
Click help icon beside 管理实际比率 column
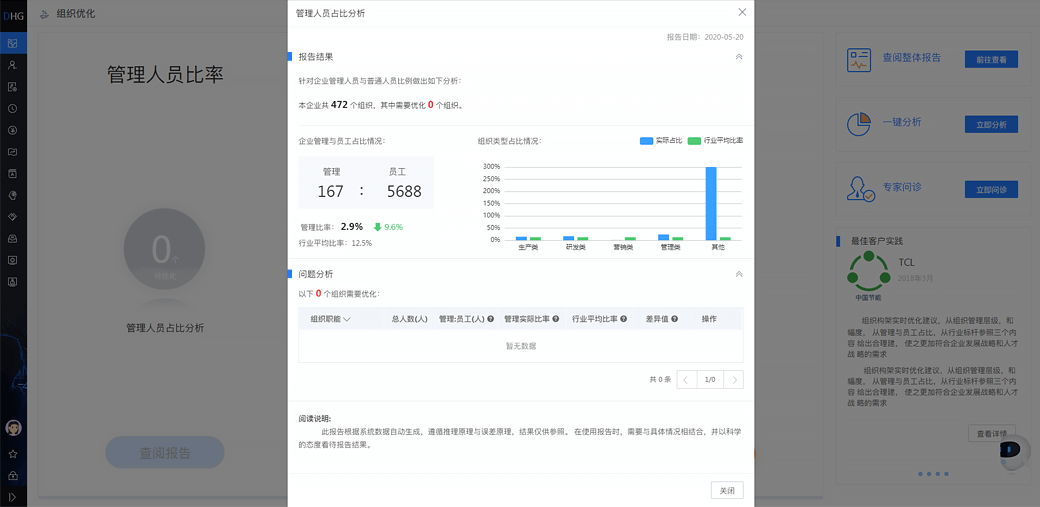[x=557, y=319]
